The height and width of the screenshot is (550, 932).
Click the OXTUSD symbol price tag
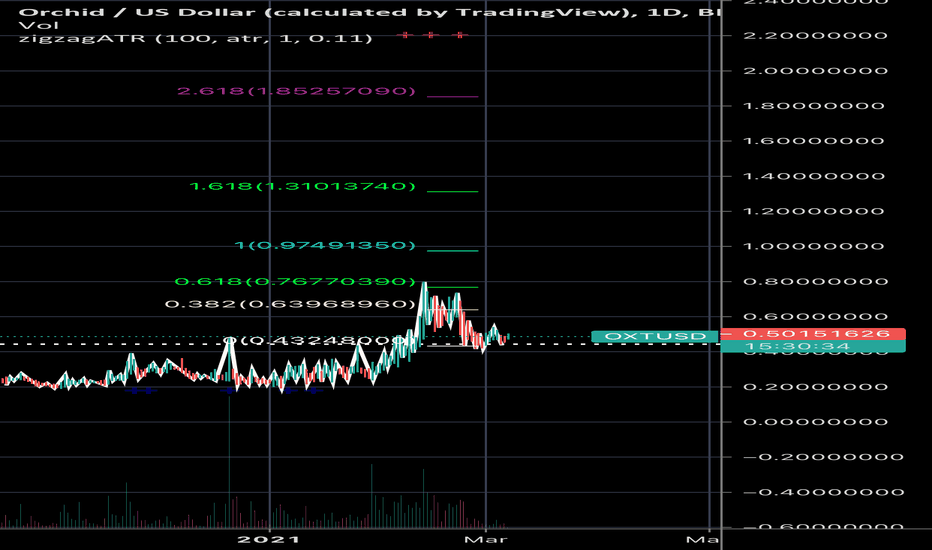[655, 337]
